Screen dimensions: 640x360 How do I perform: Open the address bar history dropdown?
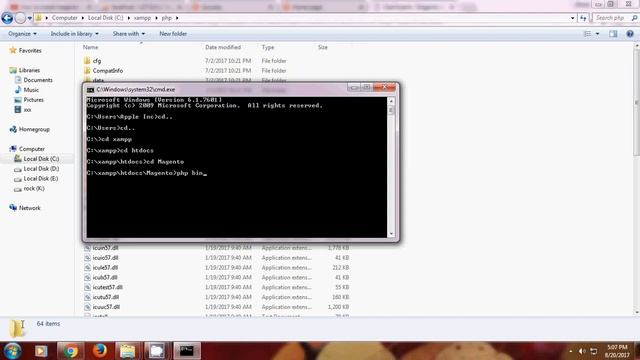572,18
